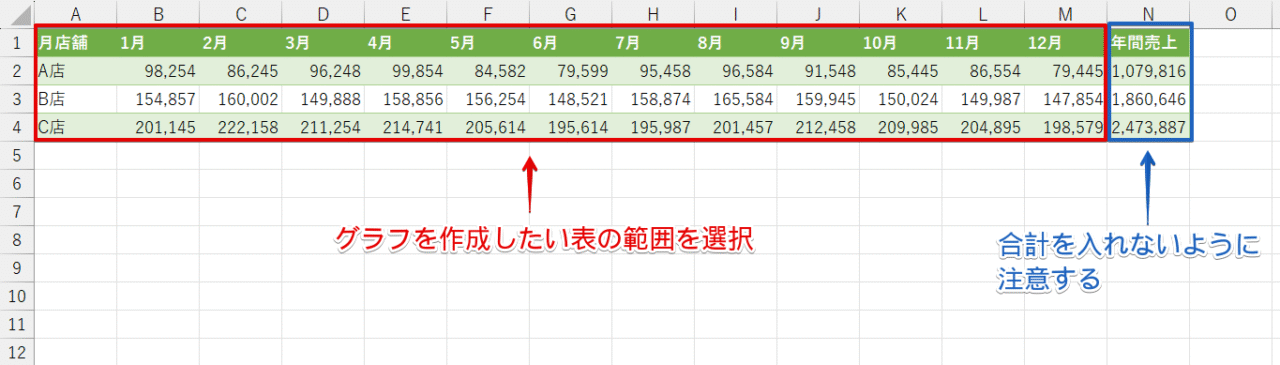This screenshot has width=1280, height=365.
Task: Click the 年間売上 header cell
Action: pos(1149,43)
